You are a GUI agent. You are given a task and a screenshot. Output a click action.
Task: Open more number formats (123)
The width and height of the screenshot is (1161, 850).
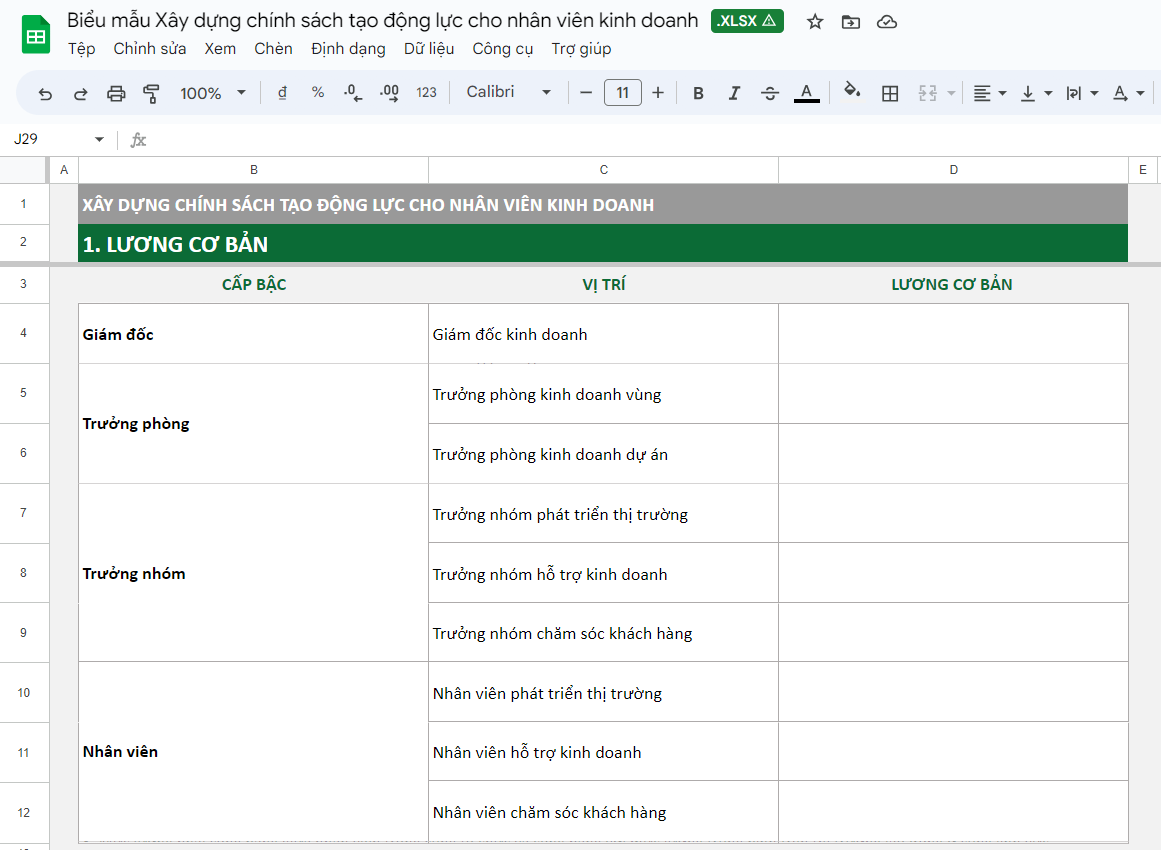[x=426, y=93]
